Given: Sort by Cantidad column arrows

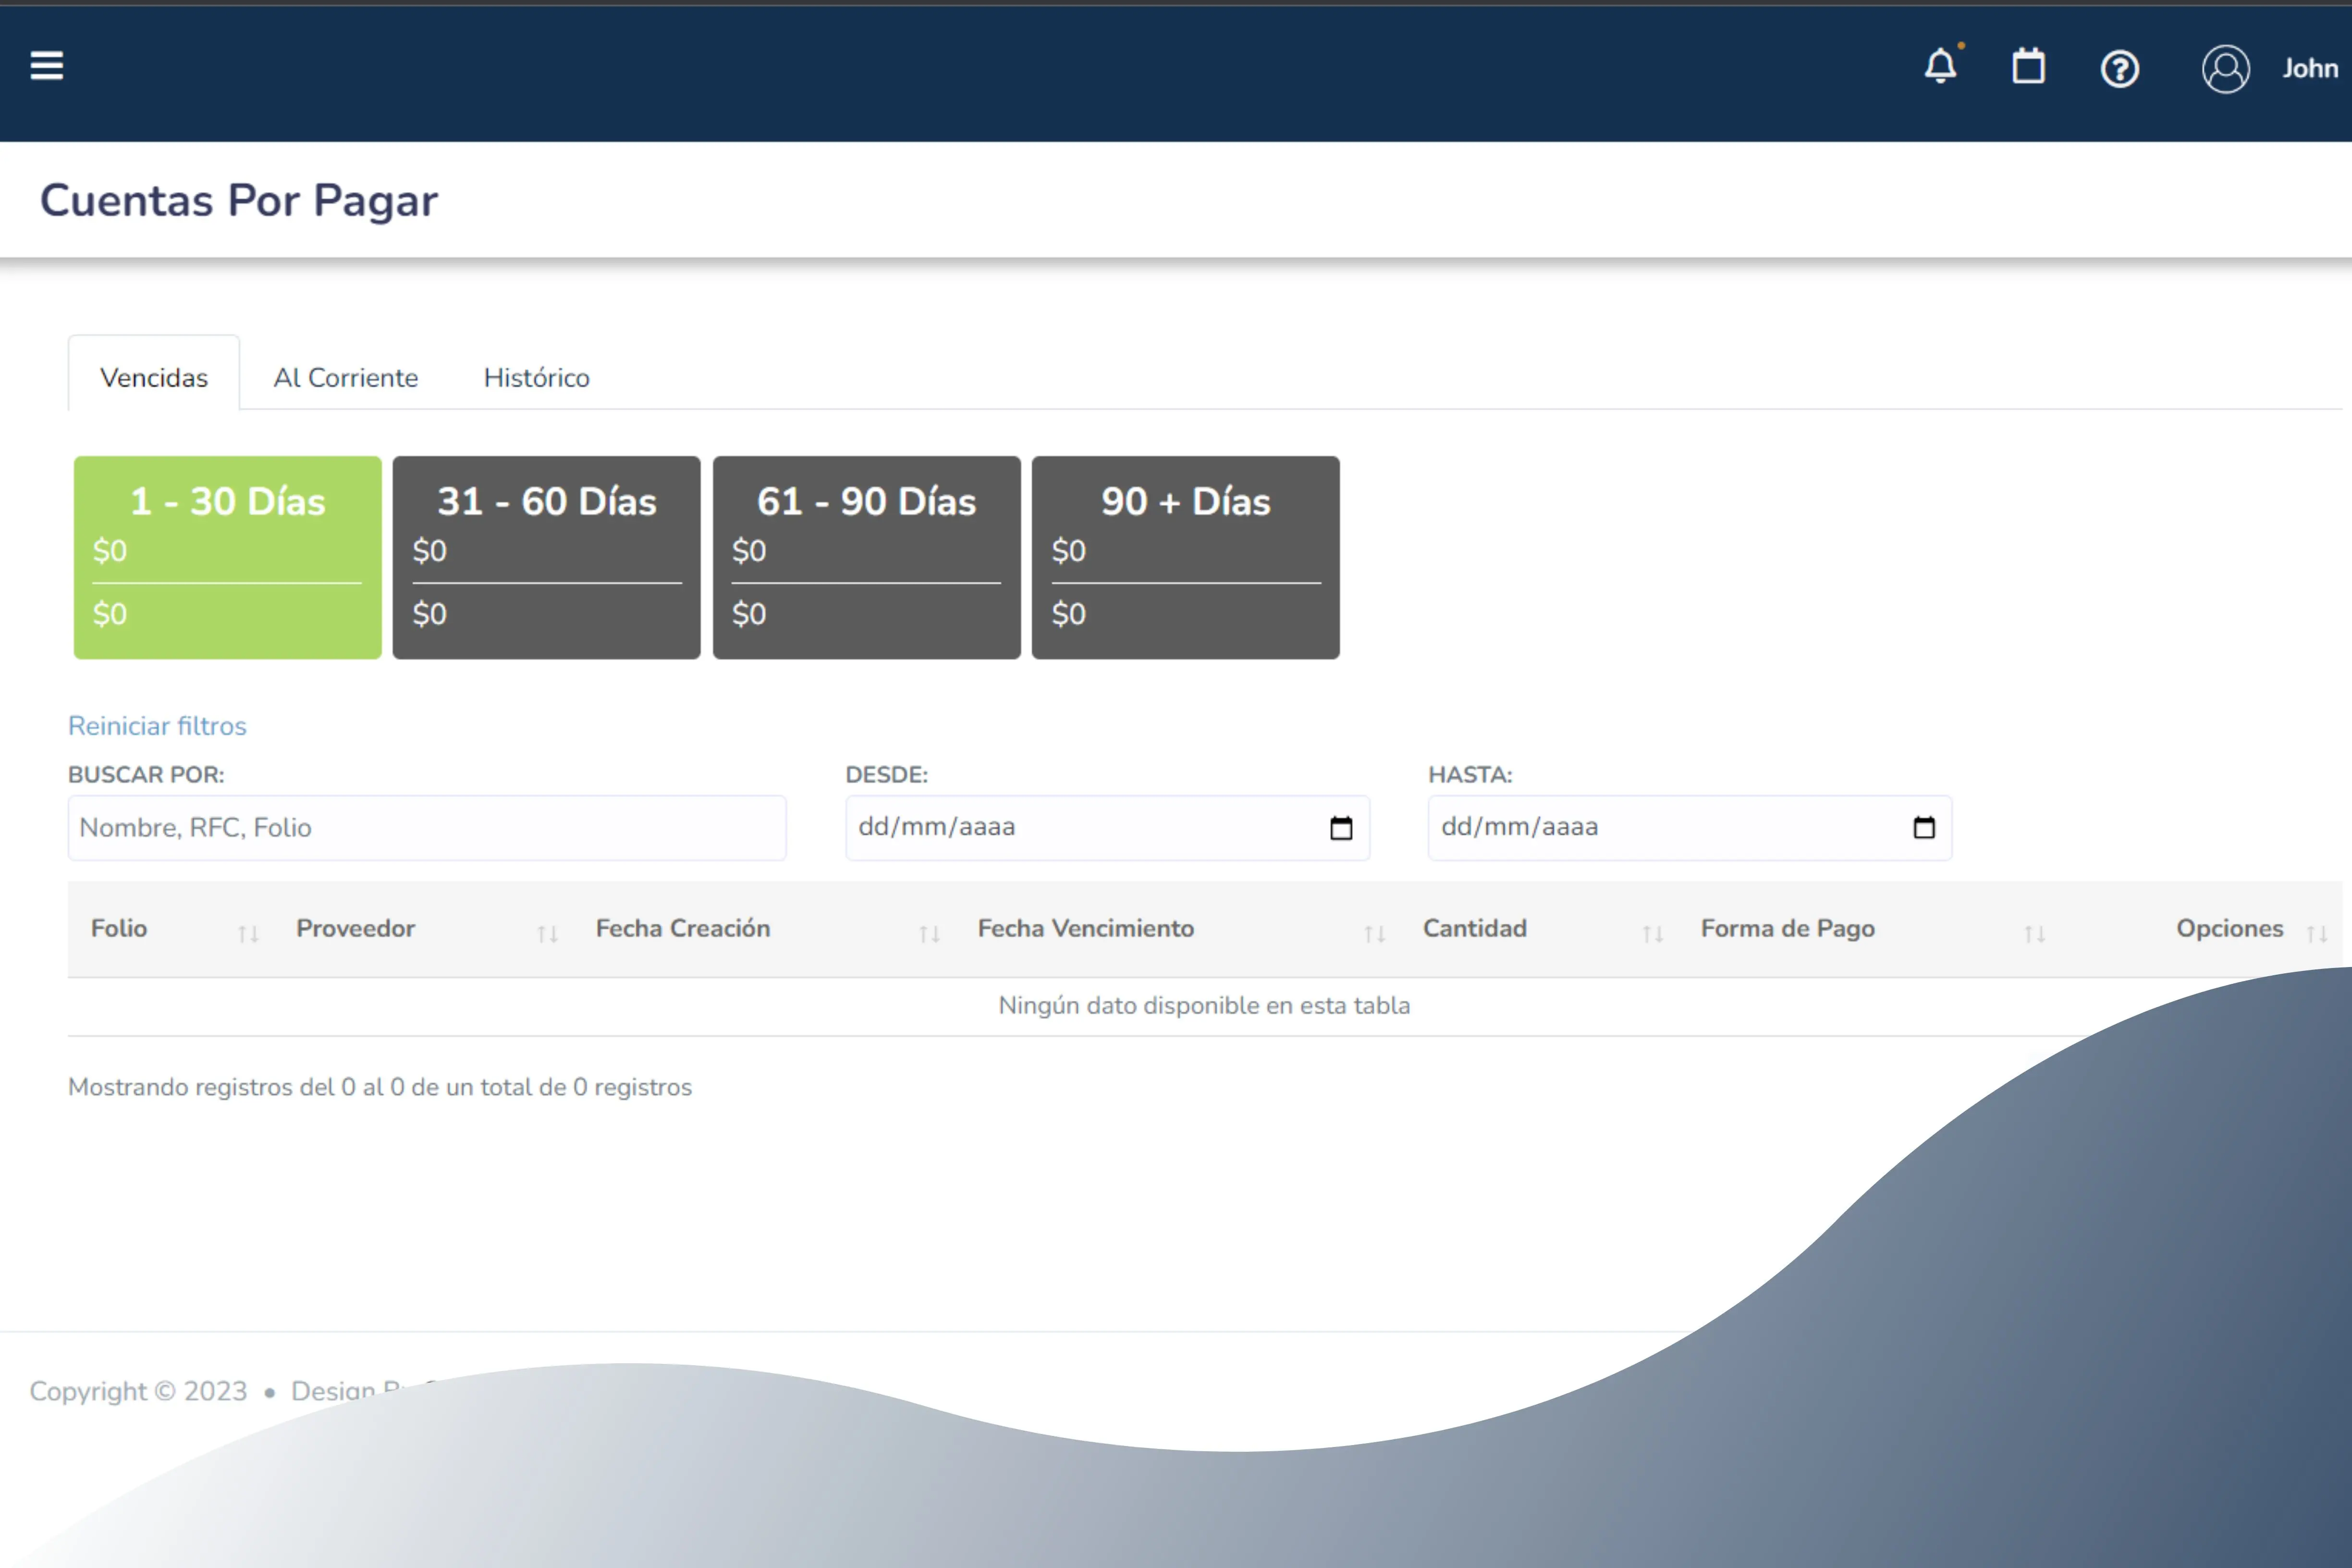Looking at the screenshot, I should (x=1652, y=933).
